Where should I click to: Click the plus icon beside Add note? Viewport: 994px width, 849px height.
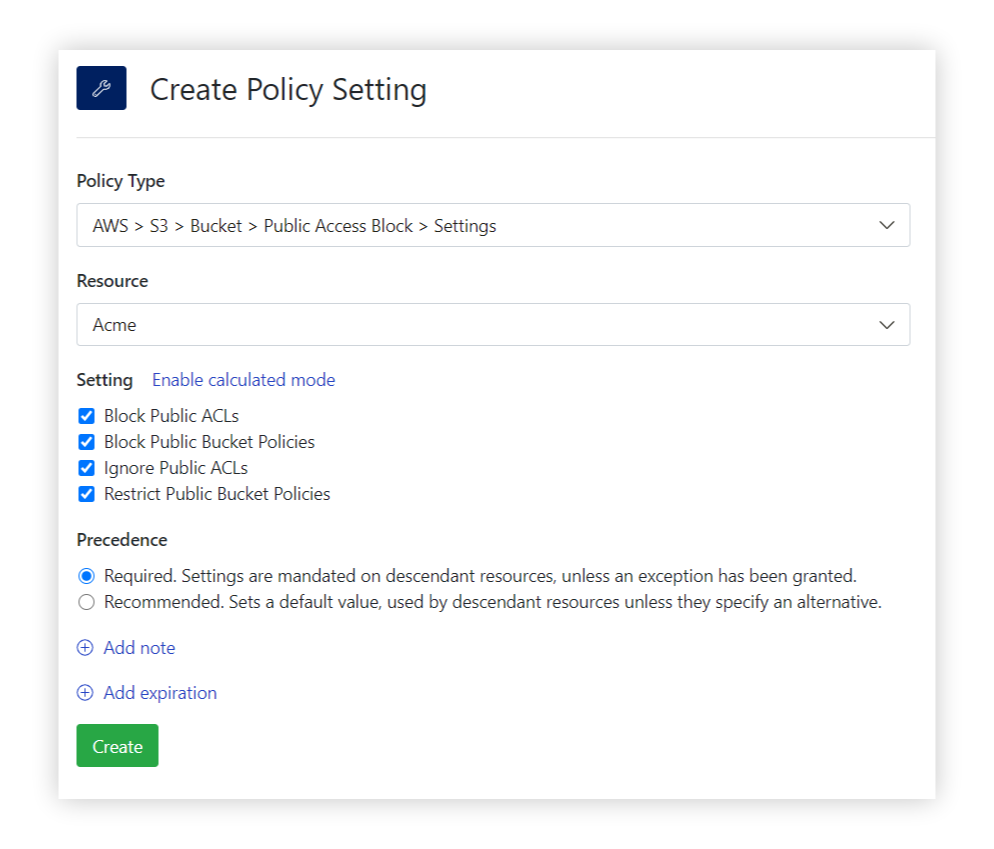[x=85, y=648]
